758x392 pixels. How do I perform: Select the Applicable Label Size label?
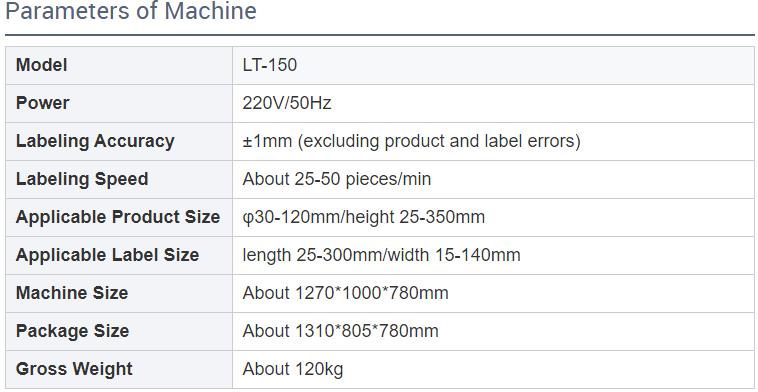107,255
